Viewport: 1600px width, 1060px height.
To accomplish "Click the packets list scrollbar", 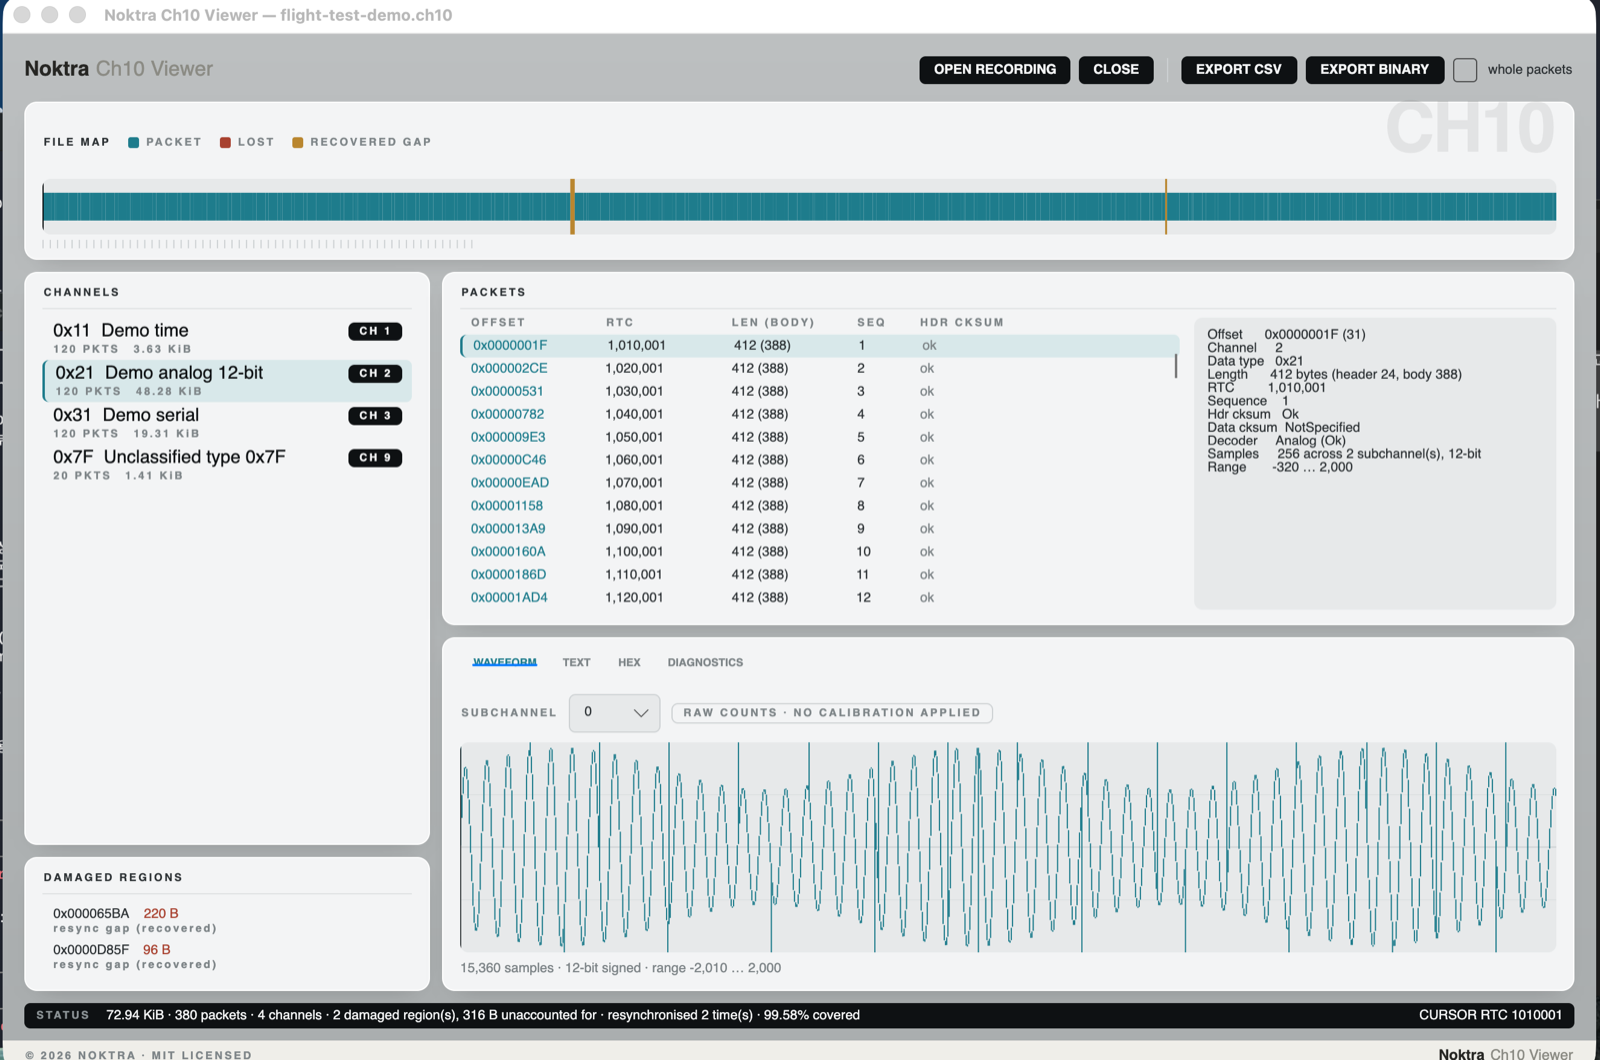I will 1176,367.
